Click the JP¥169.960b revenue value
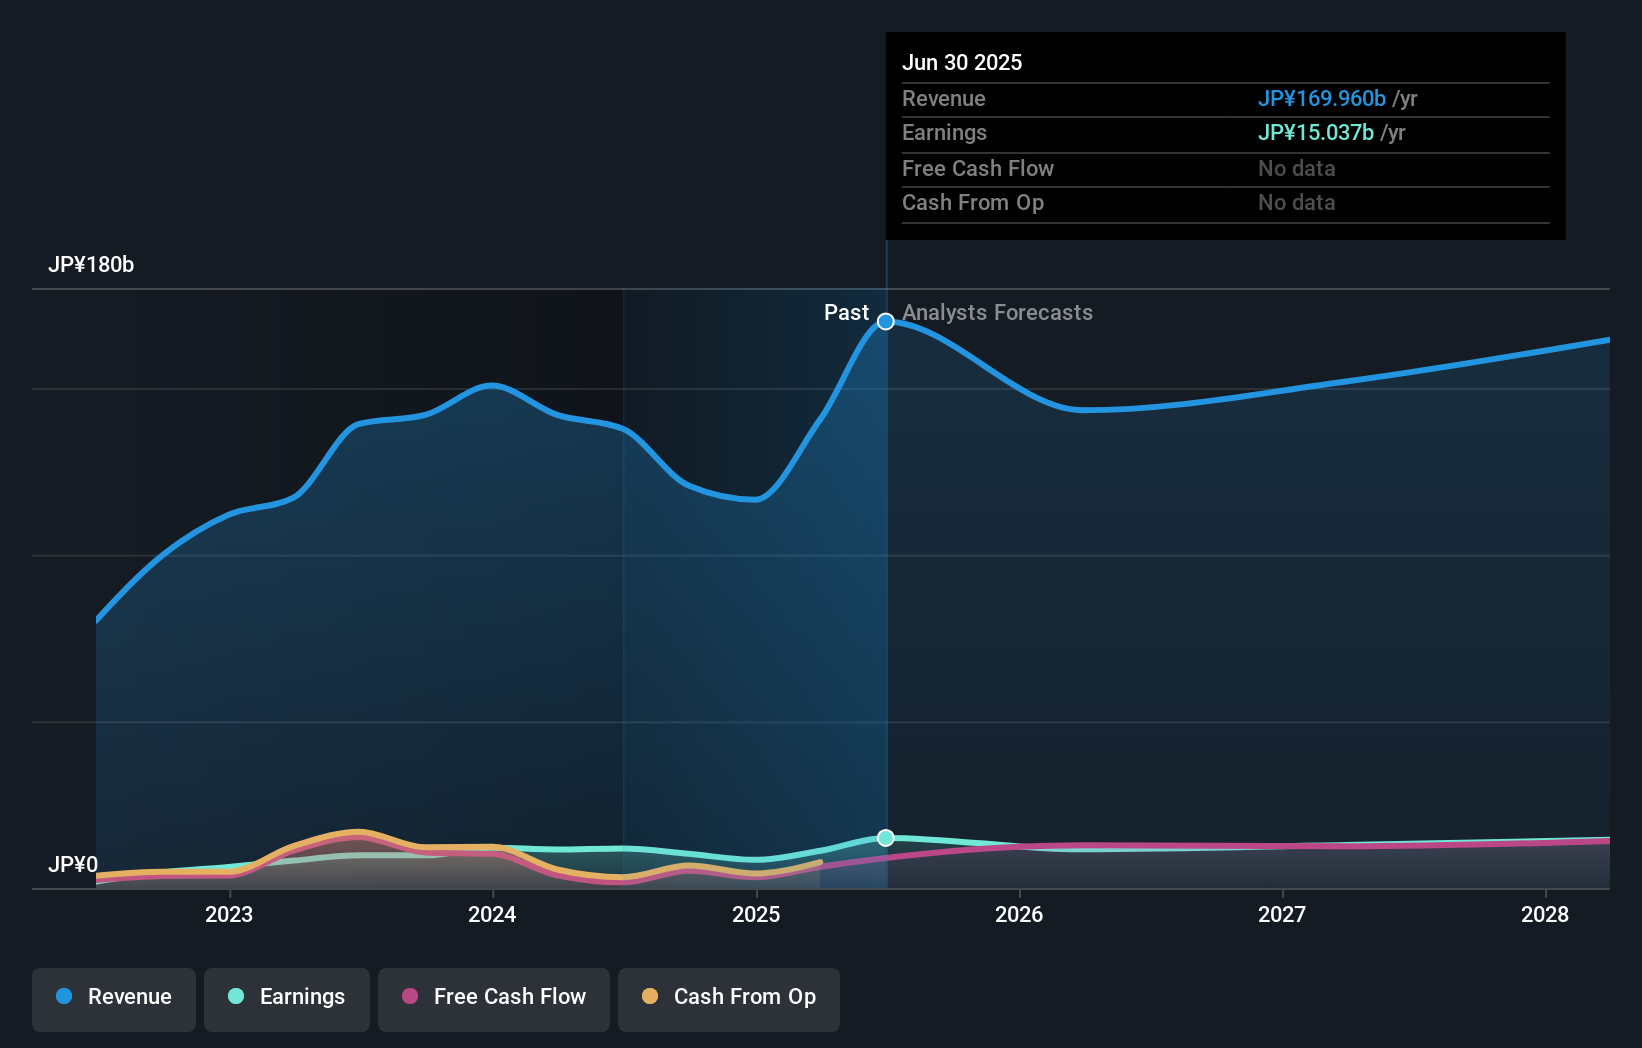This screenshot has height=1048, width=1642. pos(1320,99)
